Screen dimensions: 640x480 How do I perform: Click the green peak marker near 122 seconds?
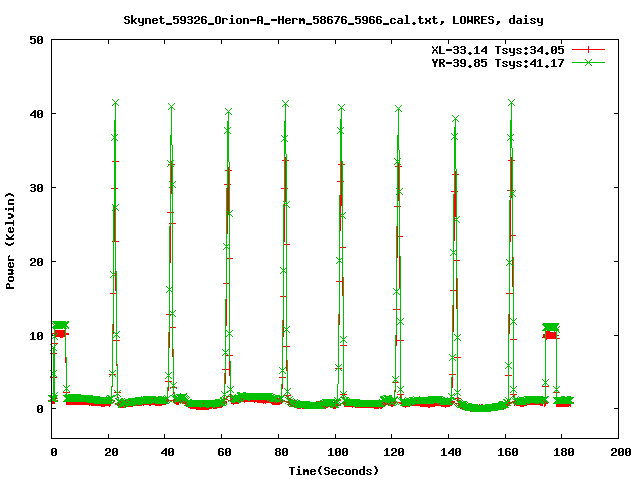click(x=398, y=108)
